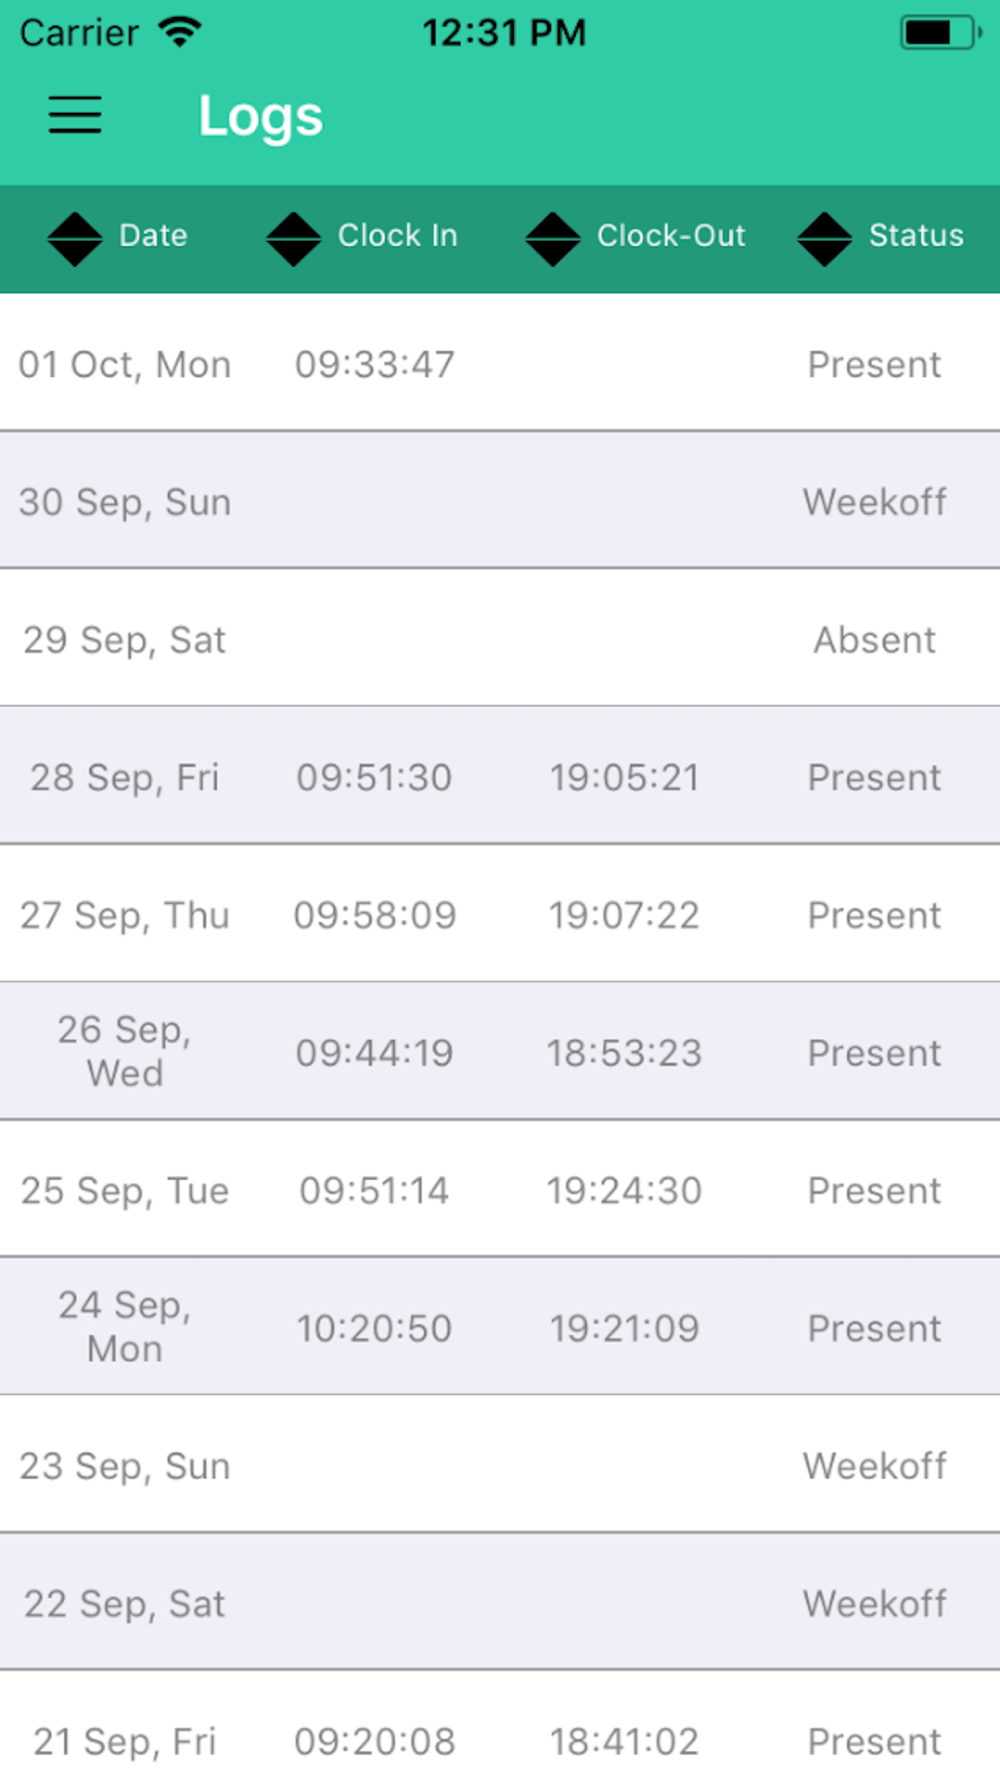This screenshot has height=1778, width=1000.
Task: Open the hamburger menu
Action: 75,115
